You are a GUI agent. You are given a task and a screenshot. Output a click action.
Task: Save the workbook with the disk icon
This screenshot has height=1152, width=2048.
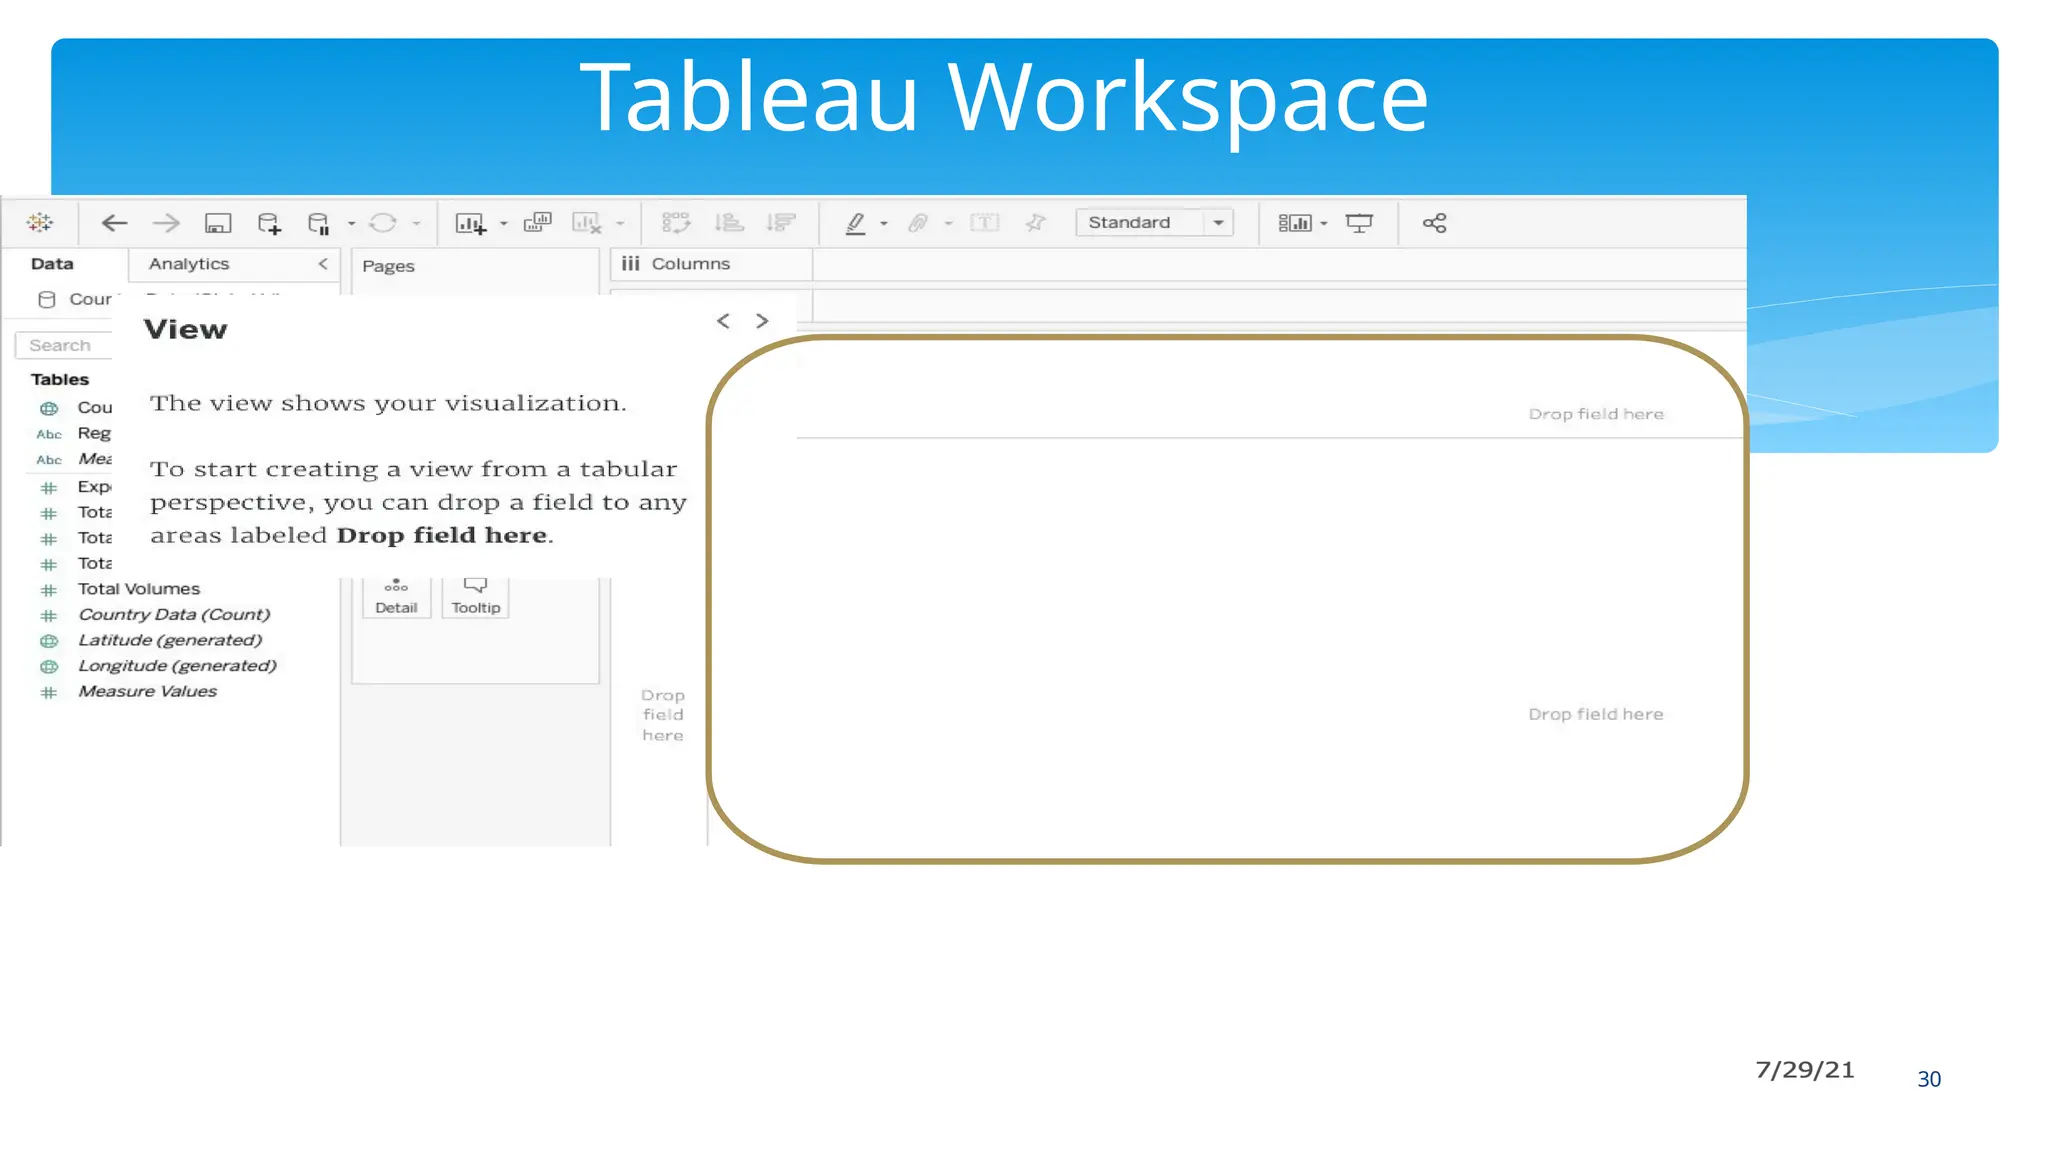pos(218,223)
